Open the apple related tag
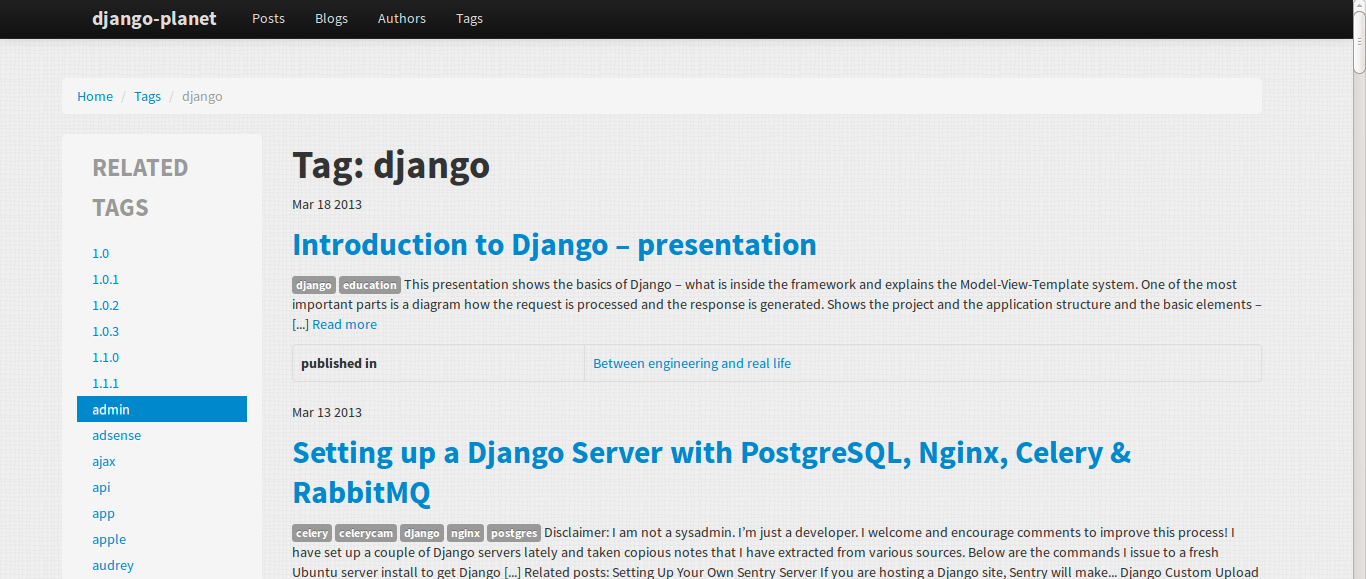Screen dimensions: 1366x579 pos(162,539)
